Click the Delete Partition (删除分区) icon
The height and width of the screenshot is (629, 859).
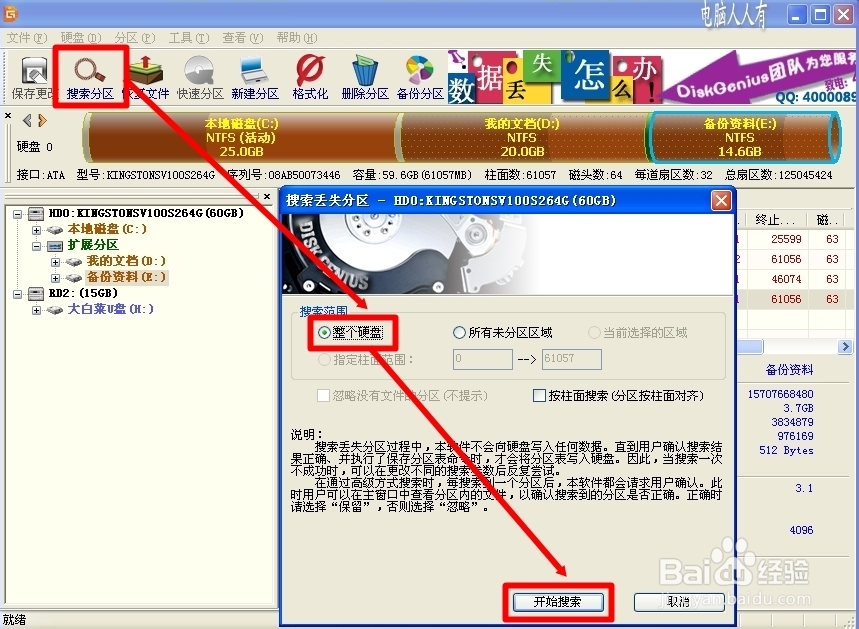coord(365,77)
